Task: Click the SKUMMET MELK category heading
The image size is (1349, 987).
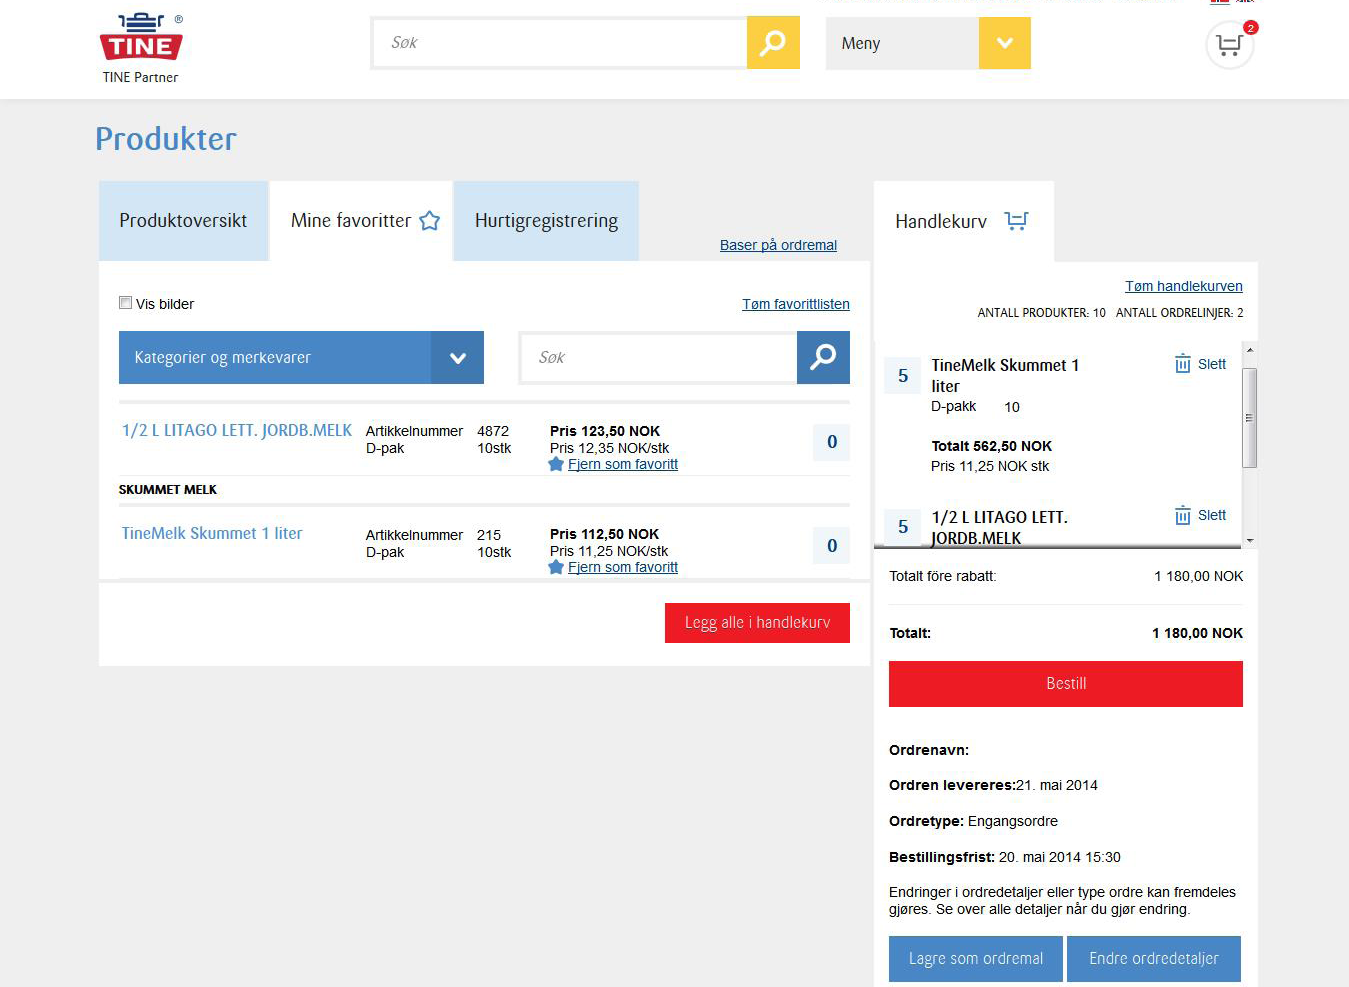Action: [168, 489]
